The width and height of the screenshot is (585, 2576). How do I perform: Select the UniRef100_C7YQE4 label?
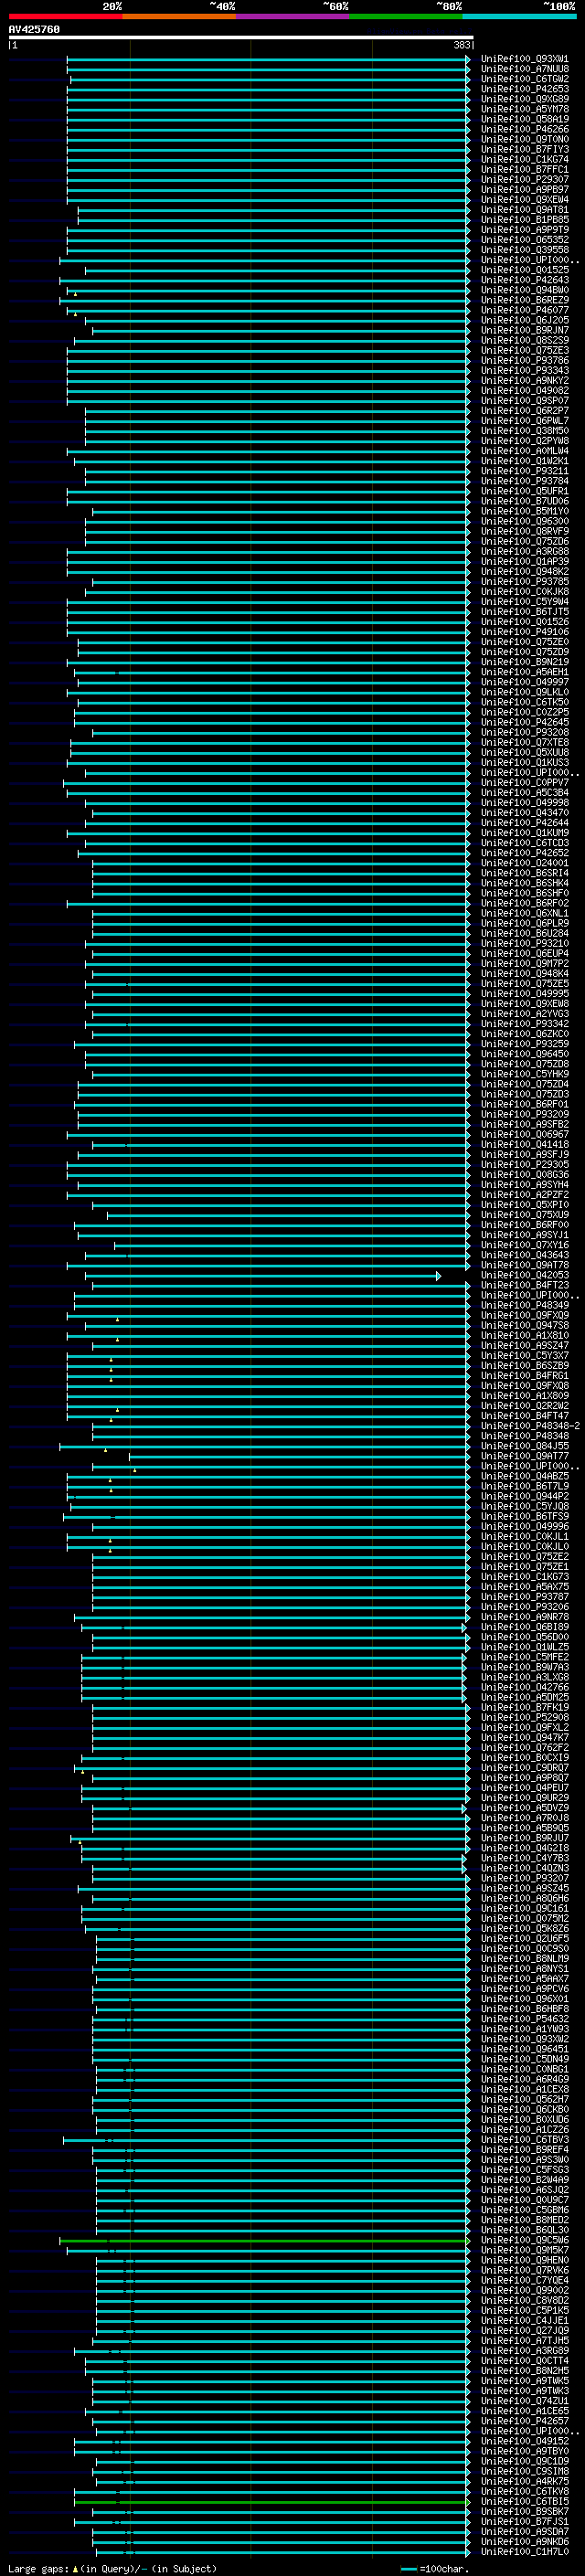(x=524, y=2280)
